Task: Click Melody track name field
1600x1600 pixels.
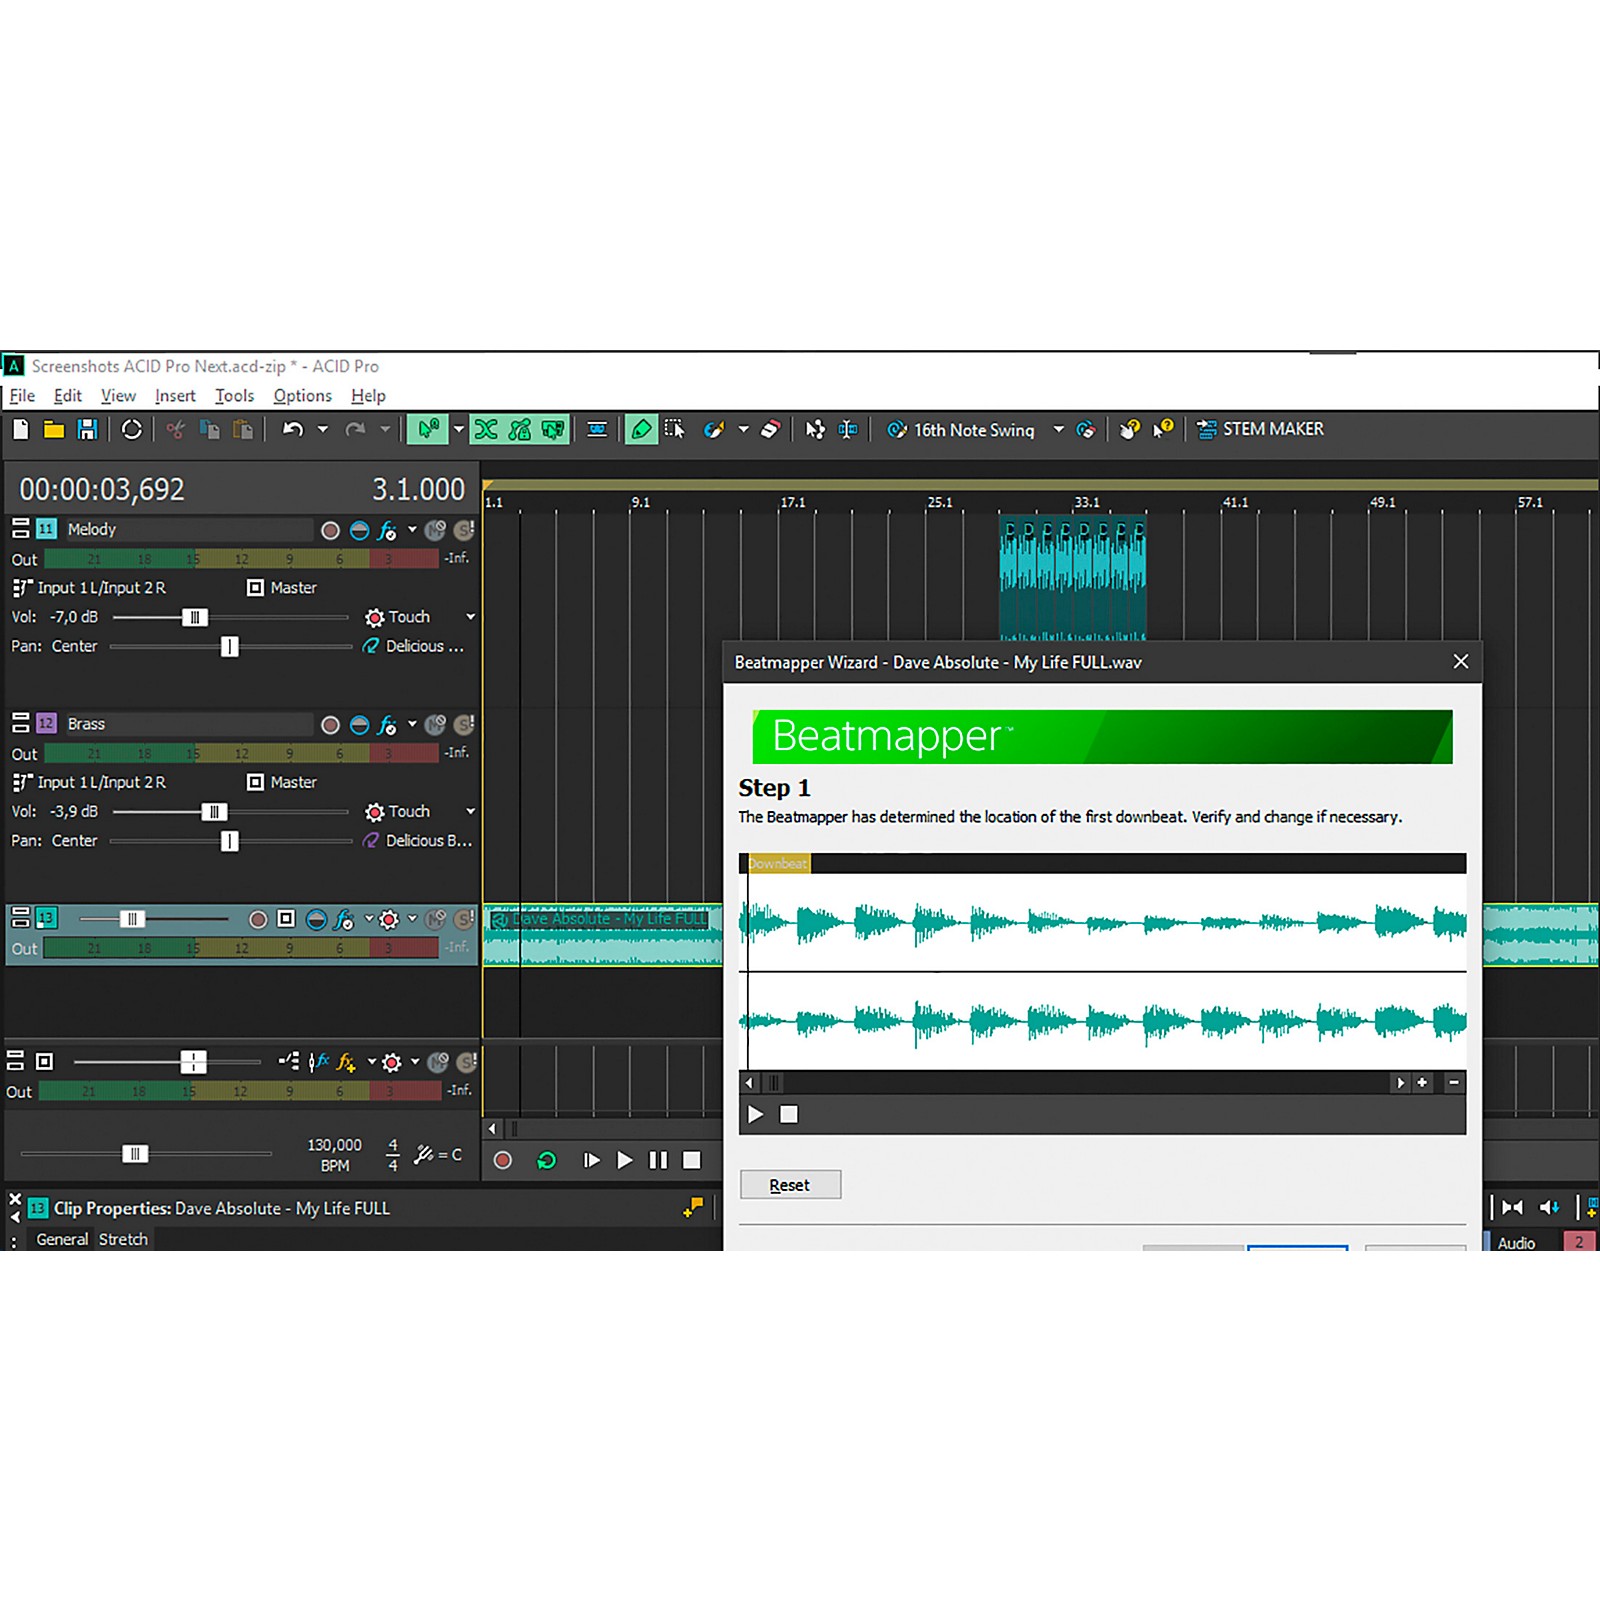Action: coord(188,530)
